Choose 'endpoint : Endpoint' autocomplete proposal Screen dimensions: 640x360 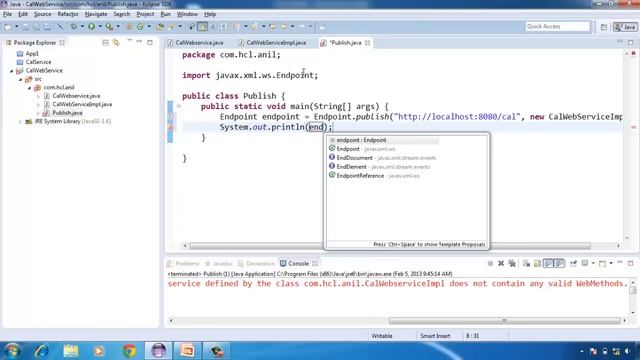(384, 140)
